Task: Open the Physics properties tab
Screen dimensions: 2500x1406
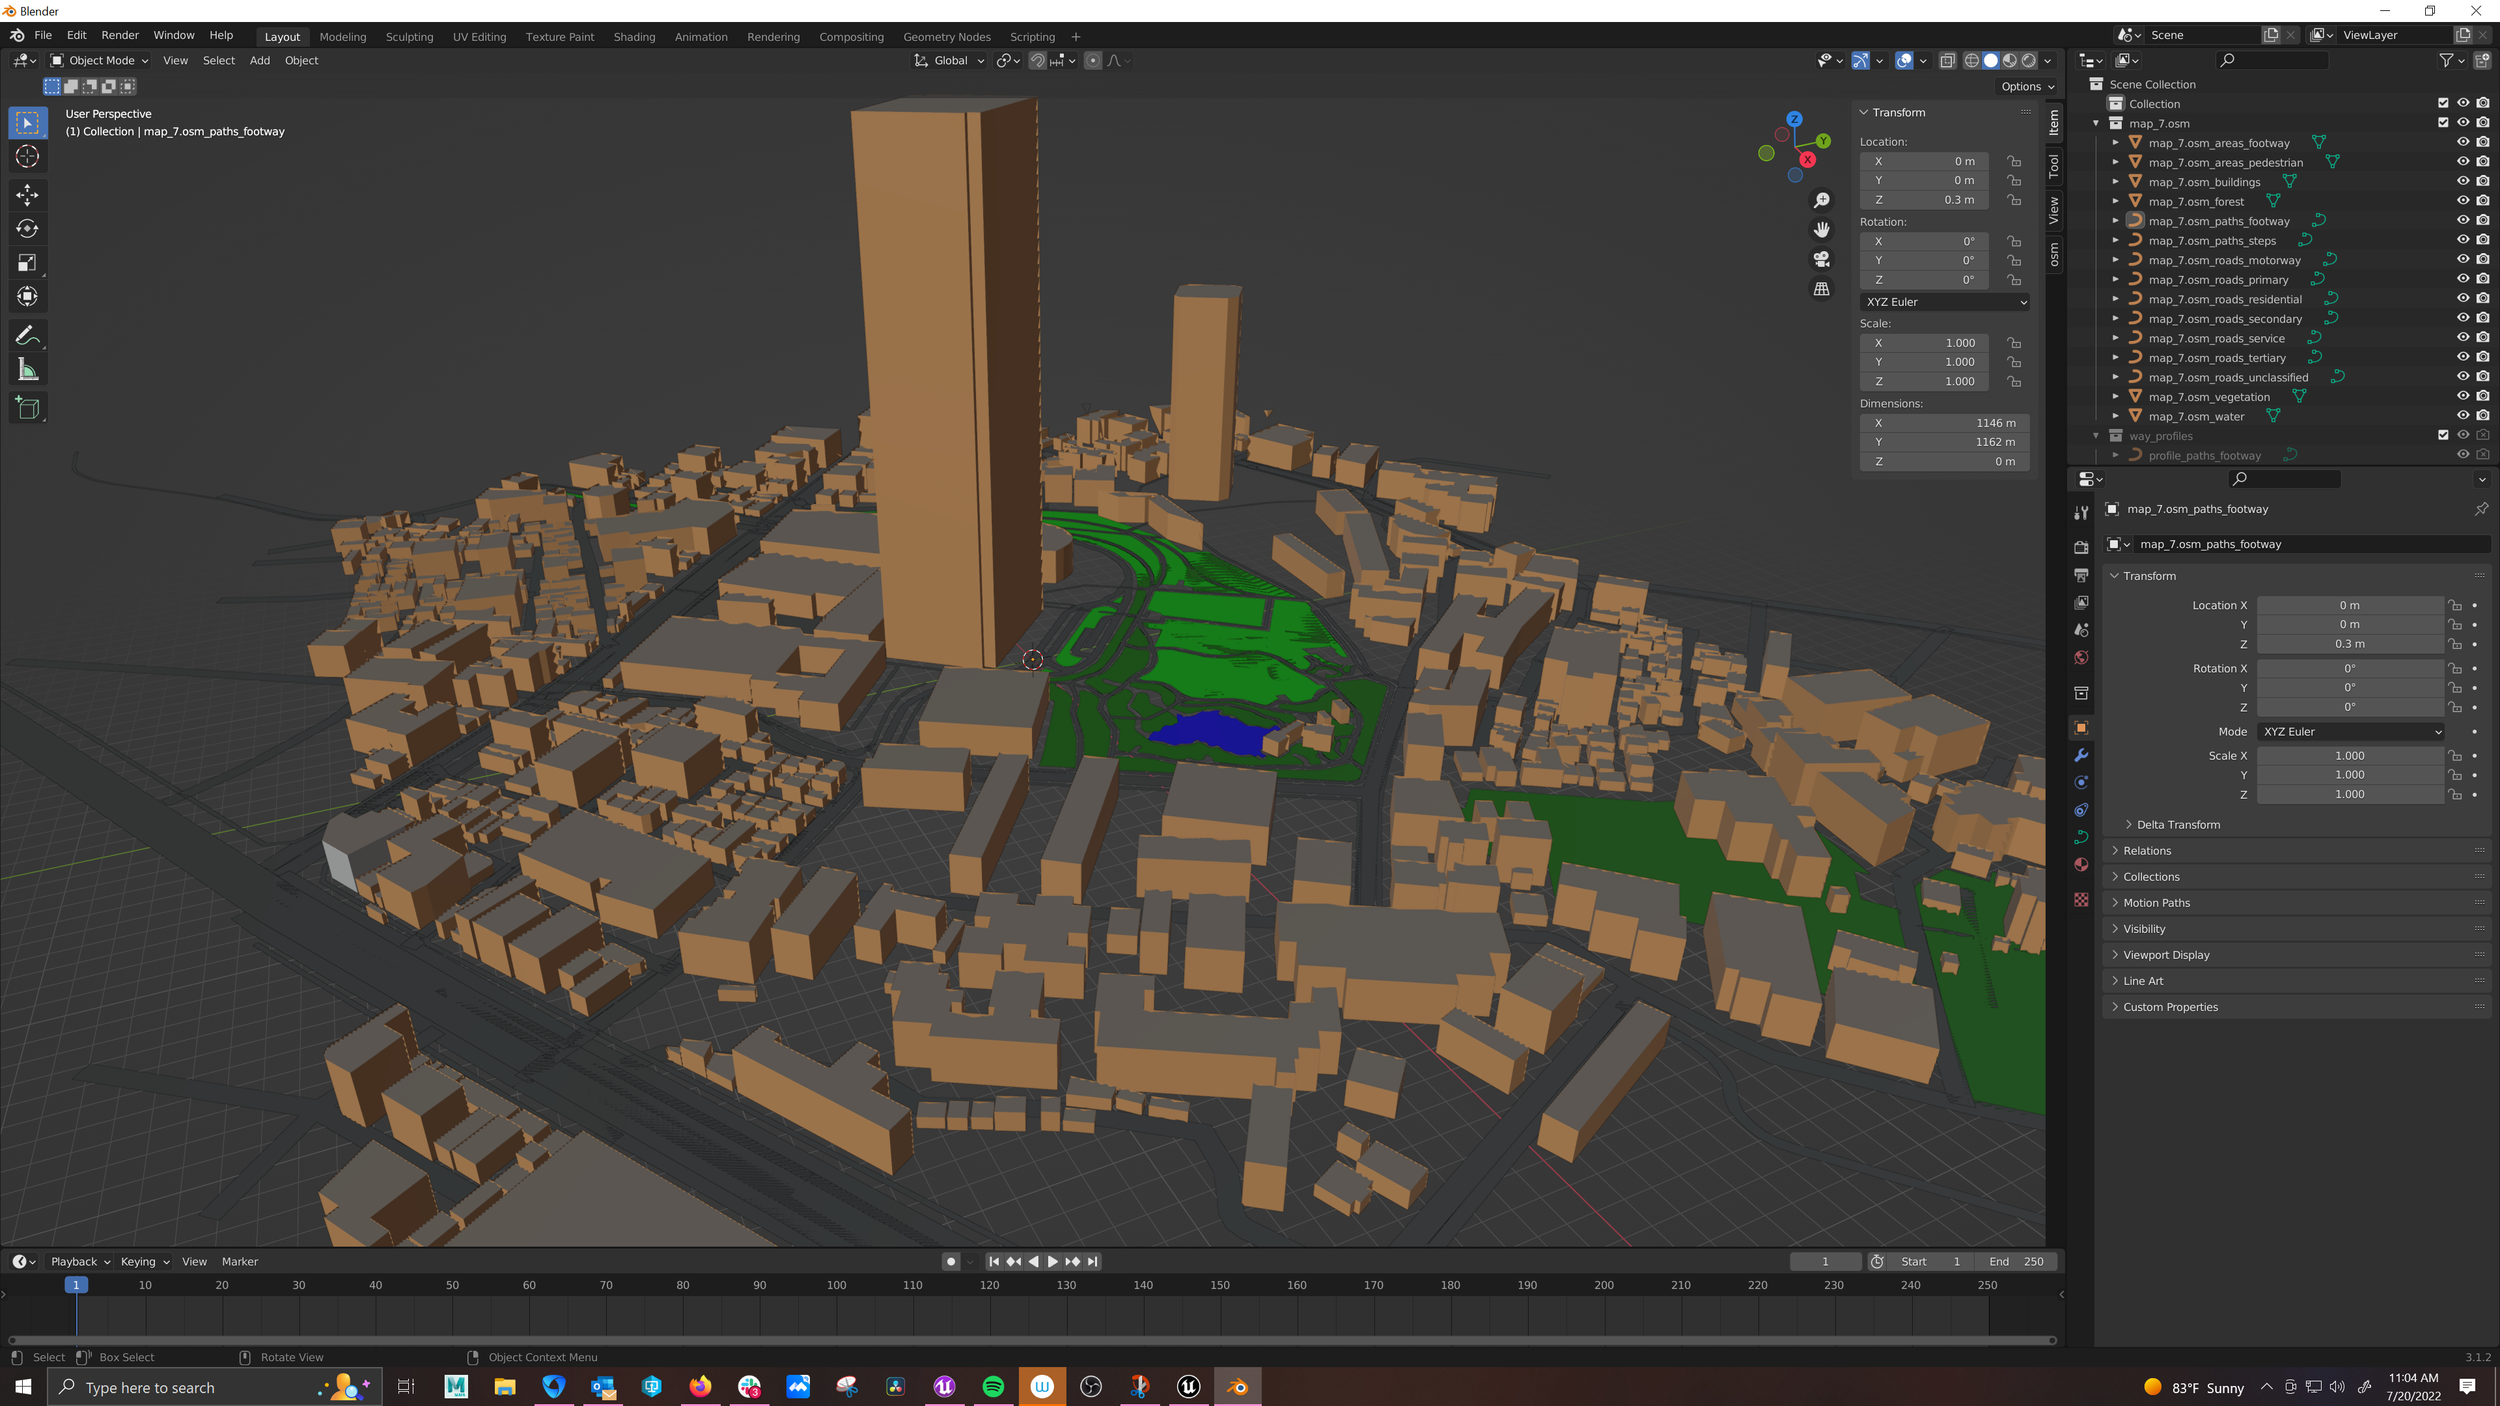Action: click(2081, 782)
